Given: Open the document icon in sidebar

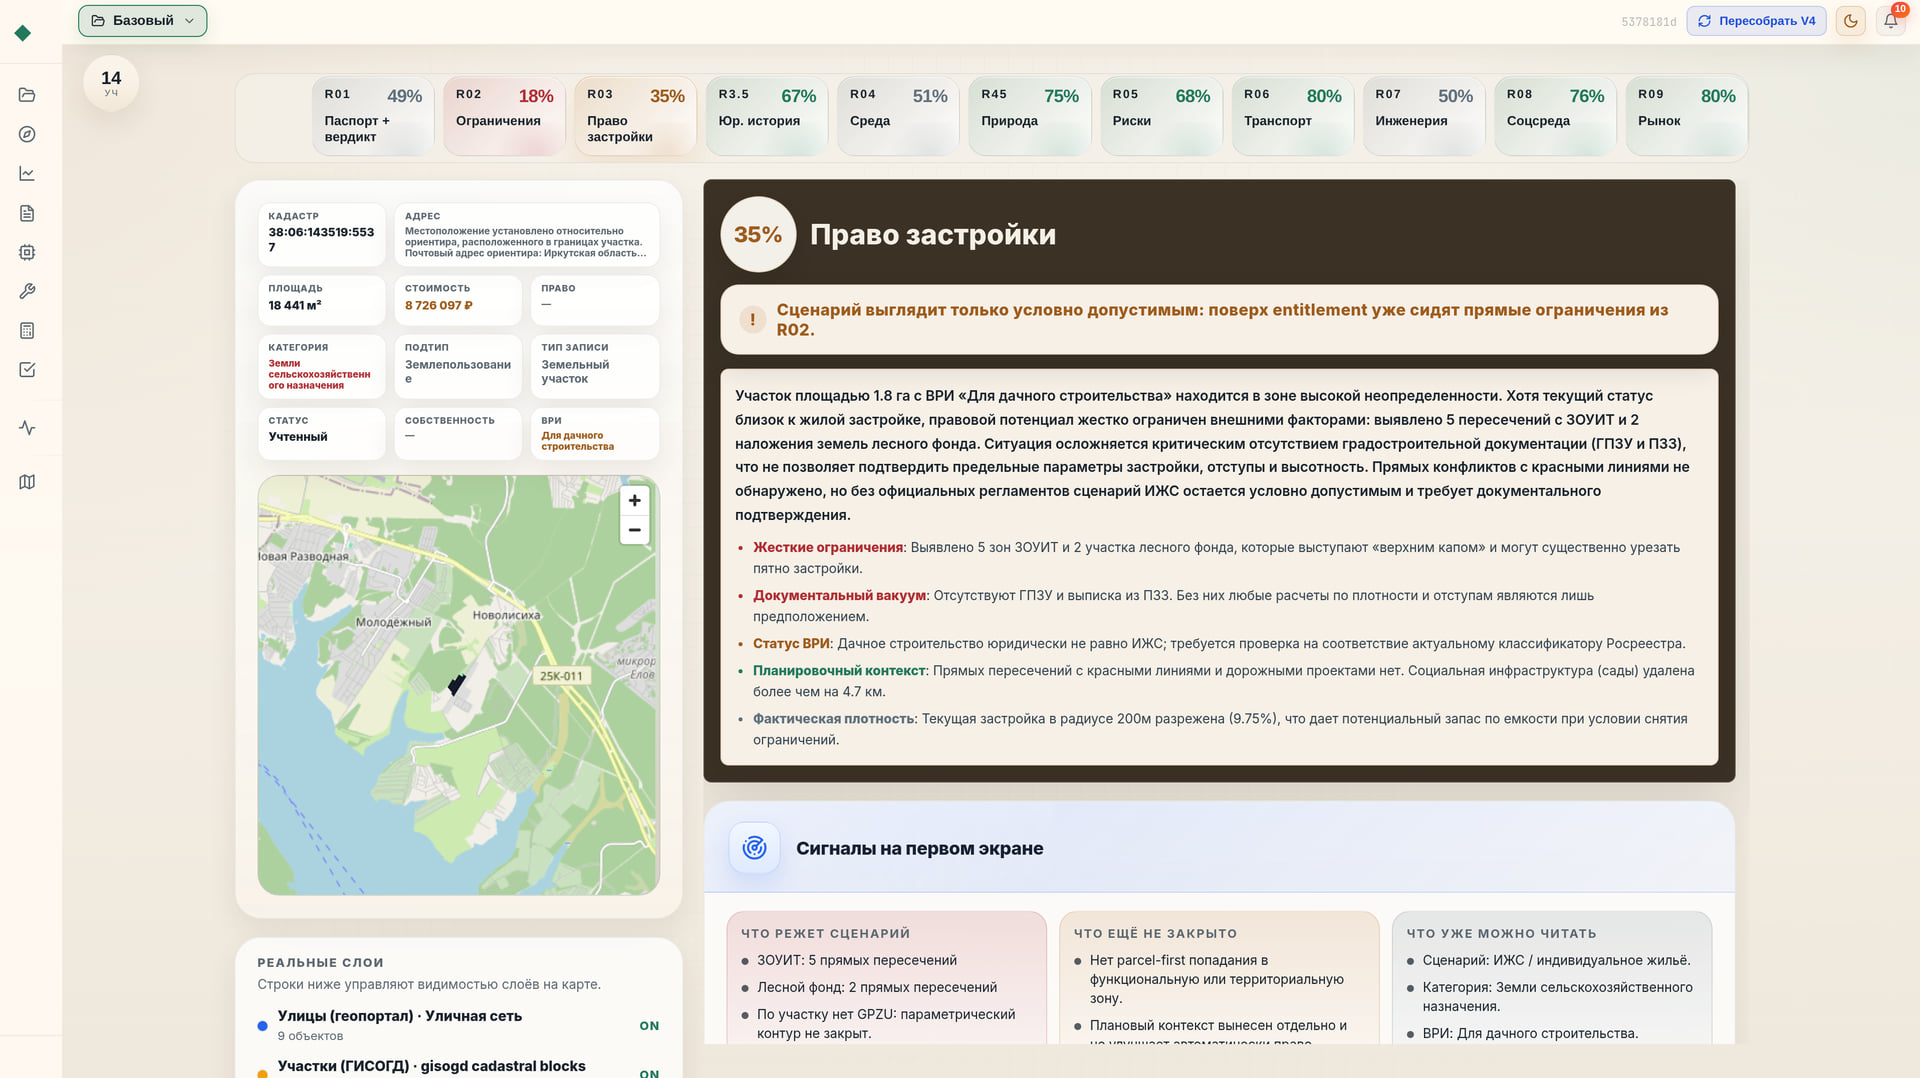Looking at the screenshot, I should point(27,213).
